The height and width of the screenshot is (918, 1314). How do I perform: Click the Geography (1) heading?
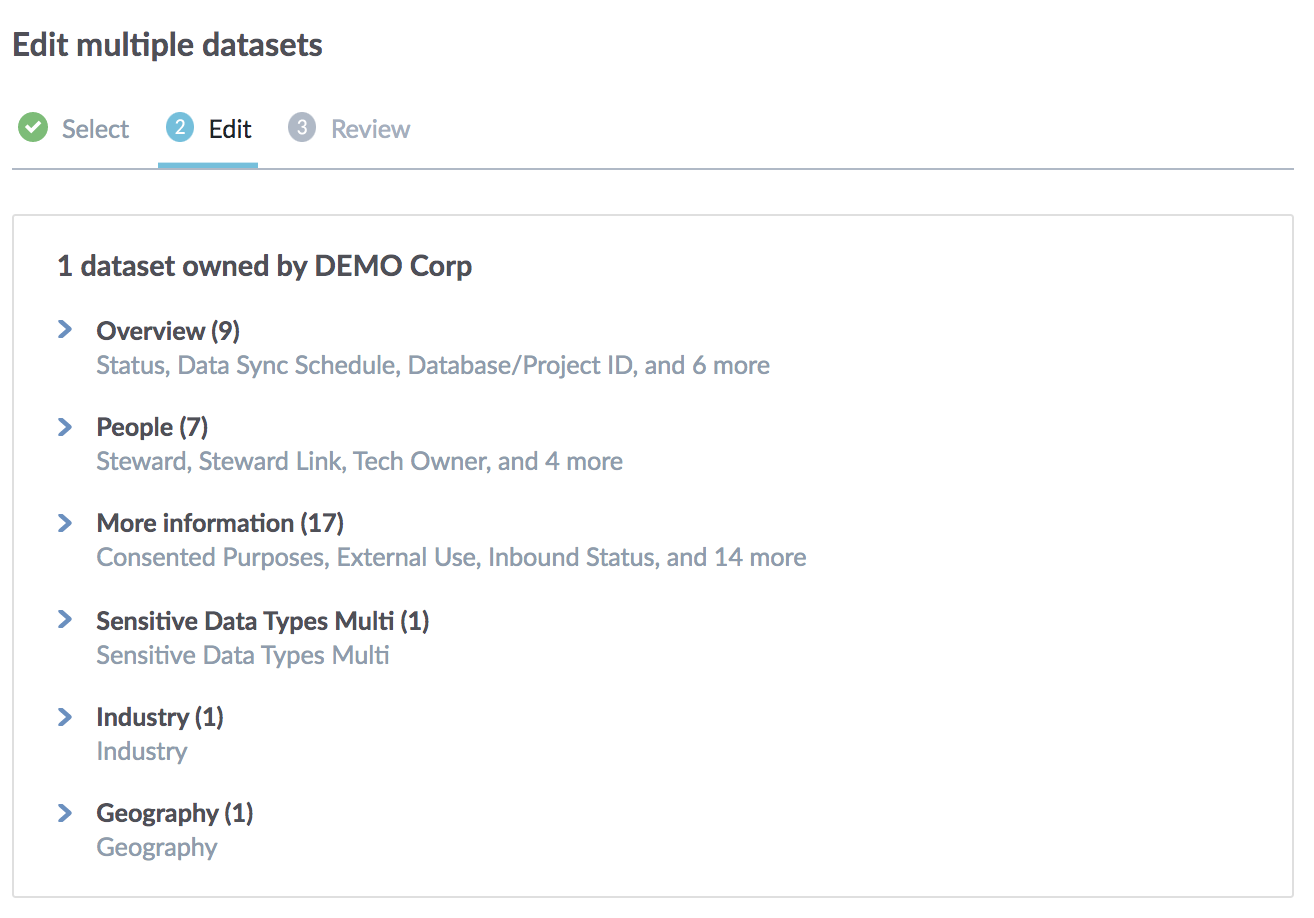point(175,814)
